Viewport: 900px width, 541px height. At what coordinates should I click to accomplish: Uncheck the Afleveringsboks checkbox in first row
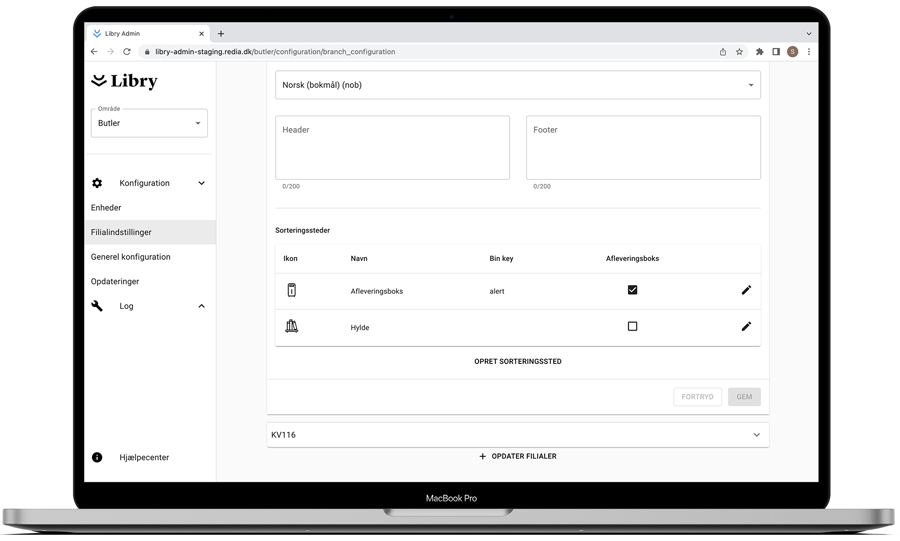[632, 290]
